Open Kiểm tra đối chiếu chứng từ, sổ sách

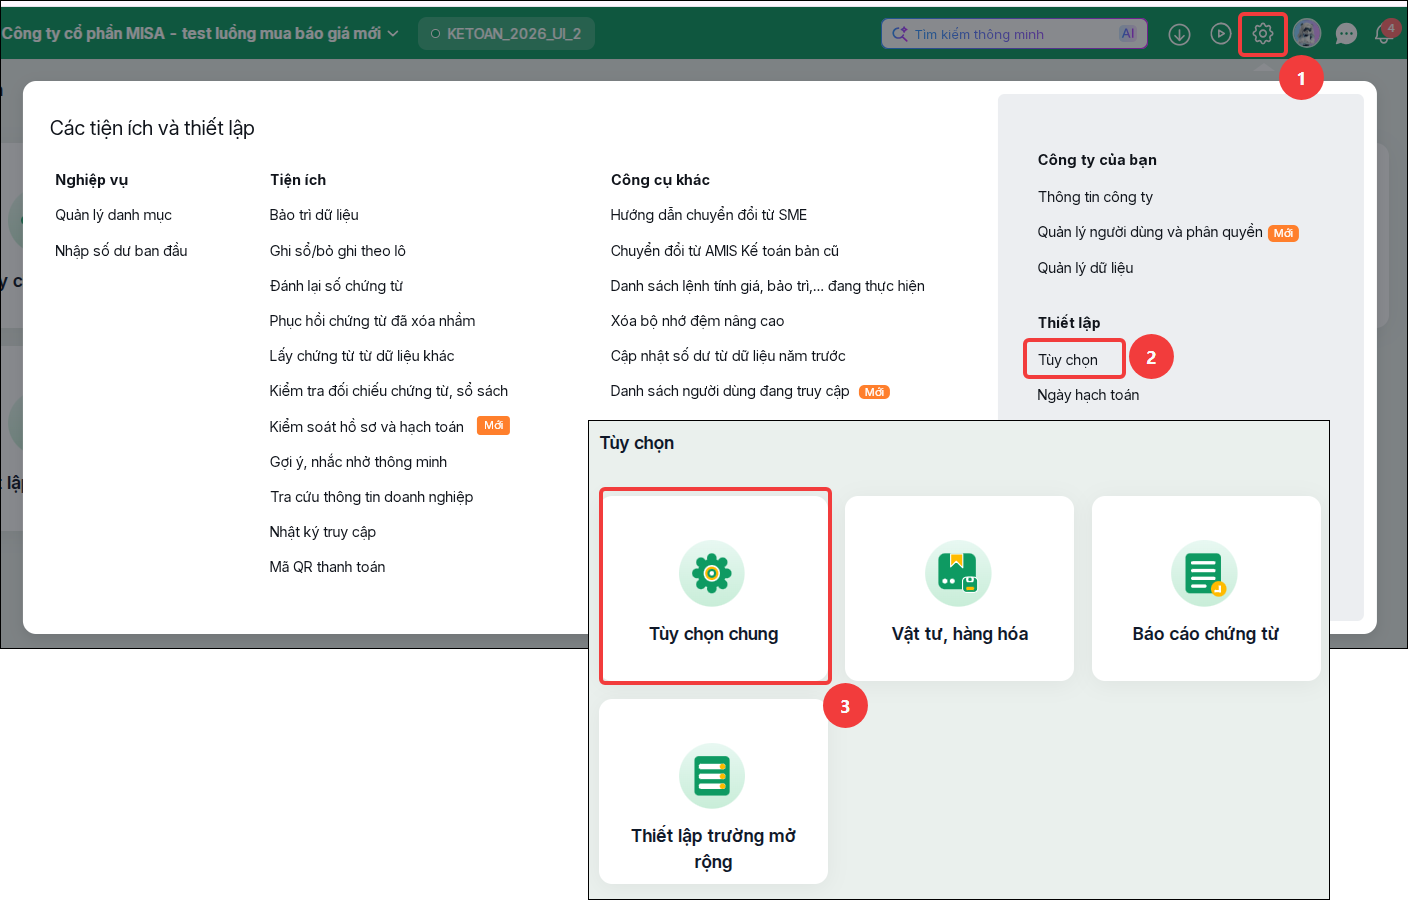pyautogui.click(x=388, y=391)
